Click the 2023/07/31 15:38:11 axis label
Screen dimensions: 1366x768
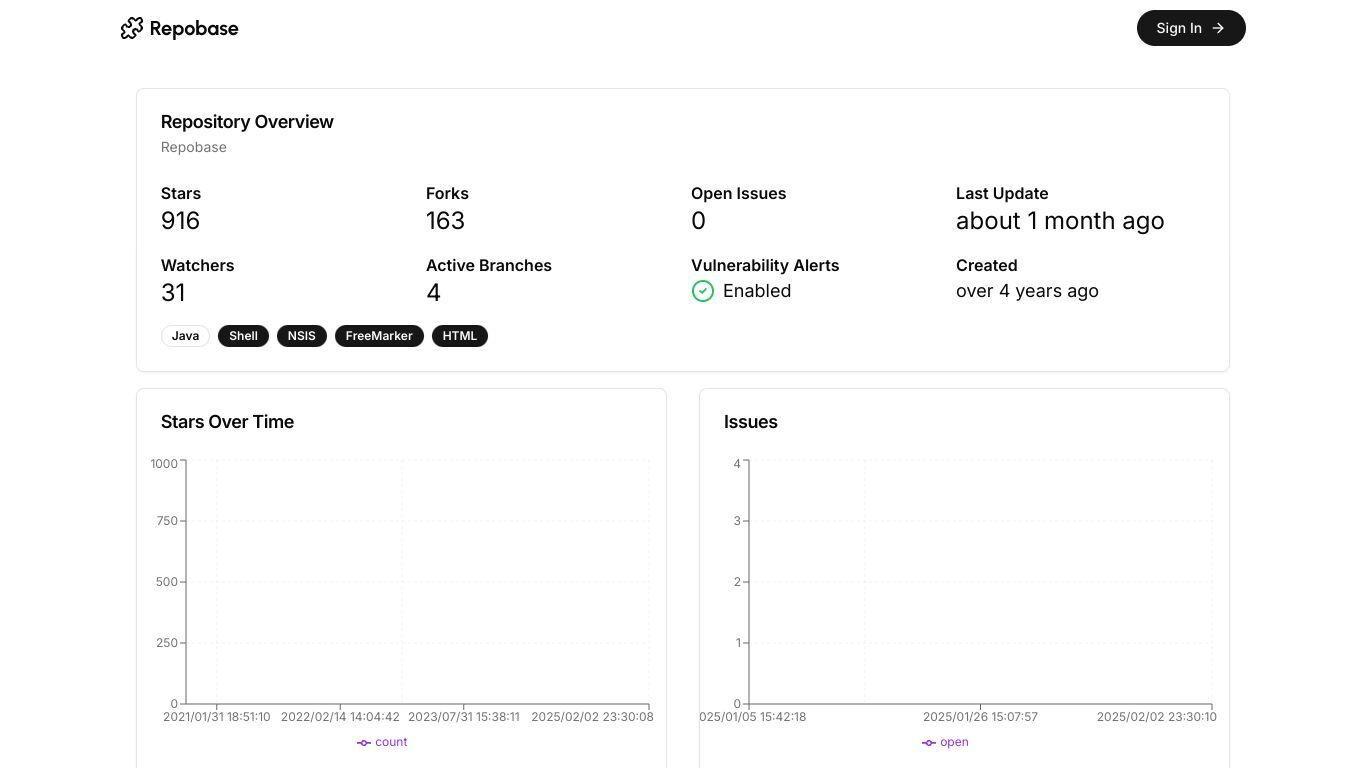464,717
